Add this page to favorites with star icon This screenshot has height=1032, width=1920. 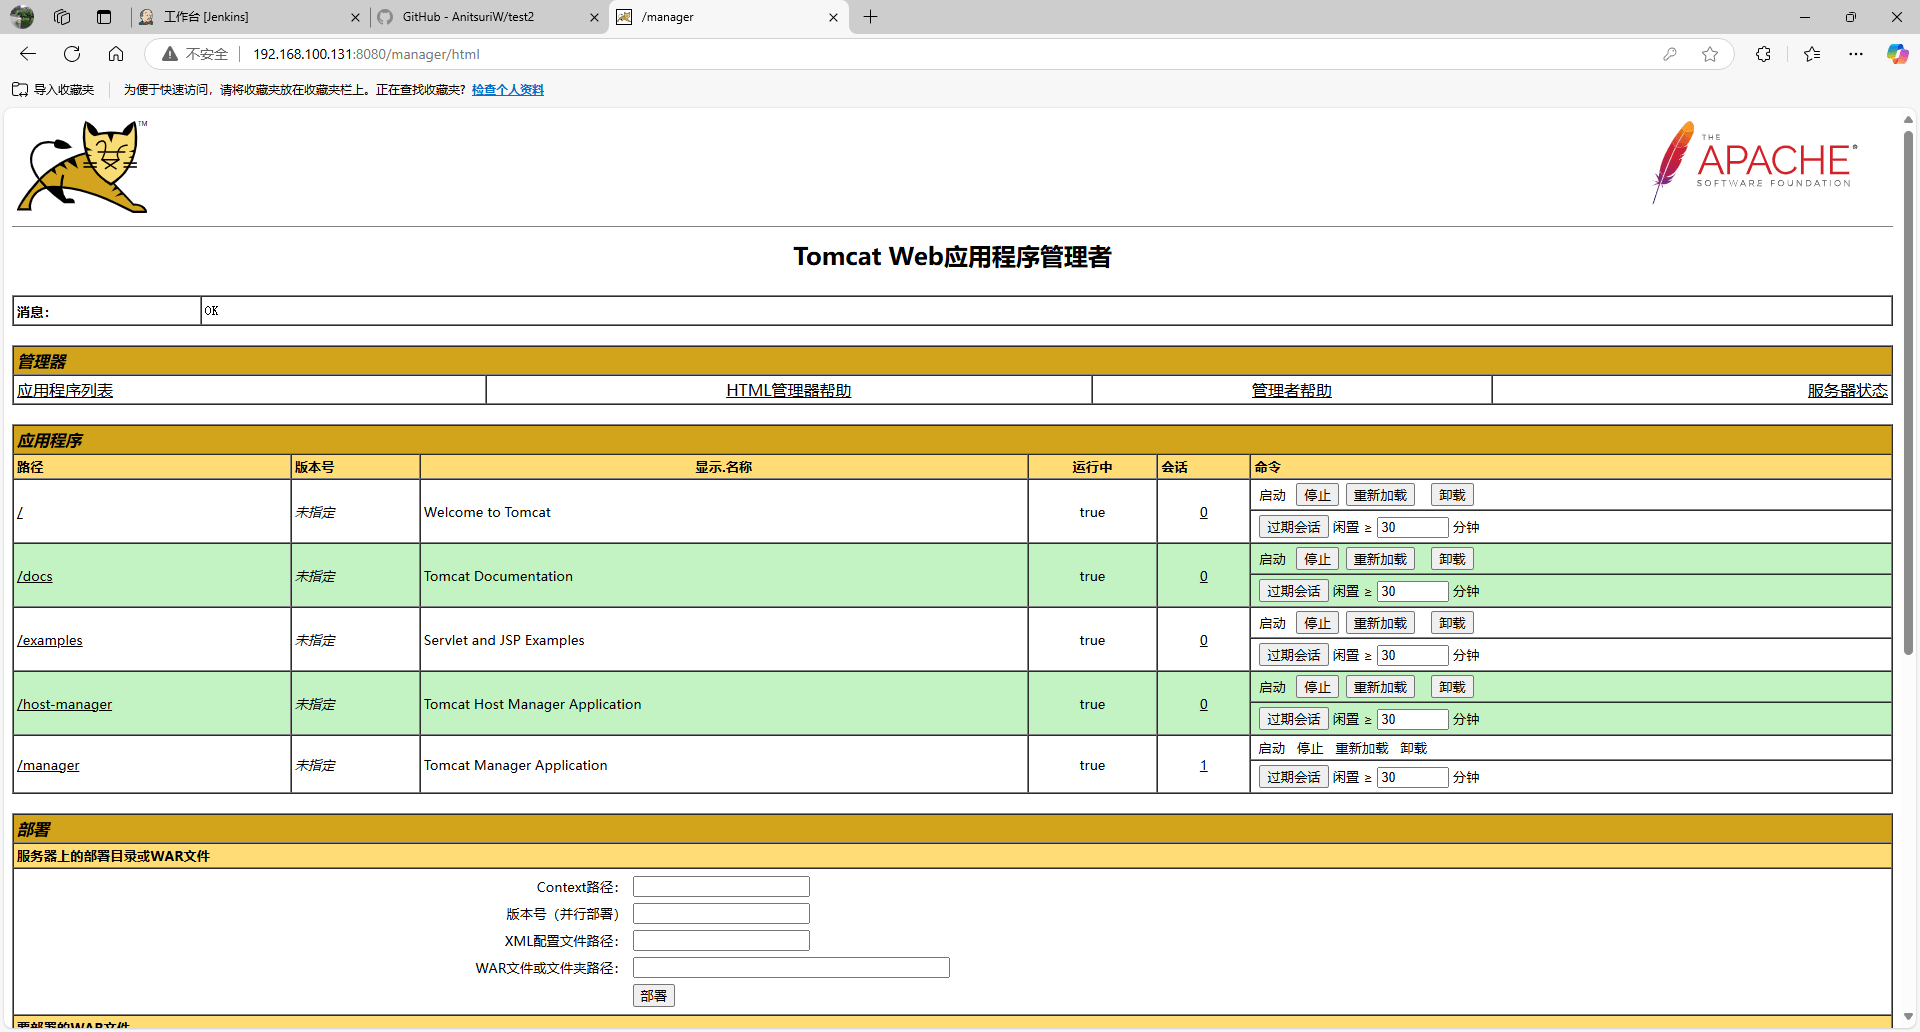coord(1710,54)
